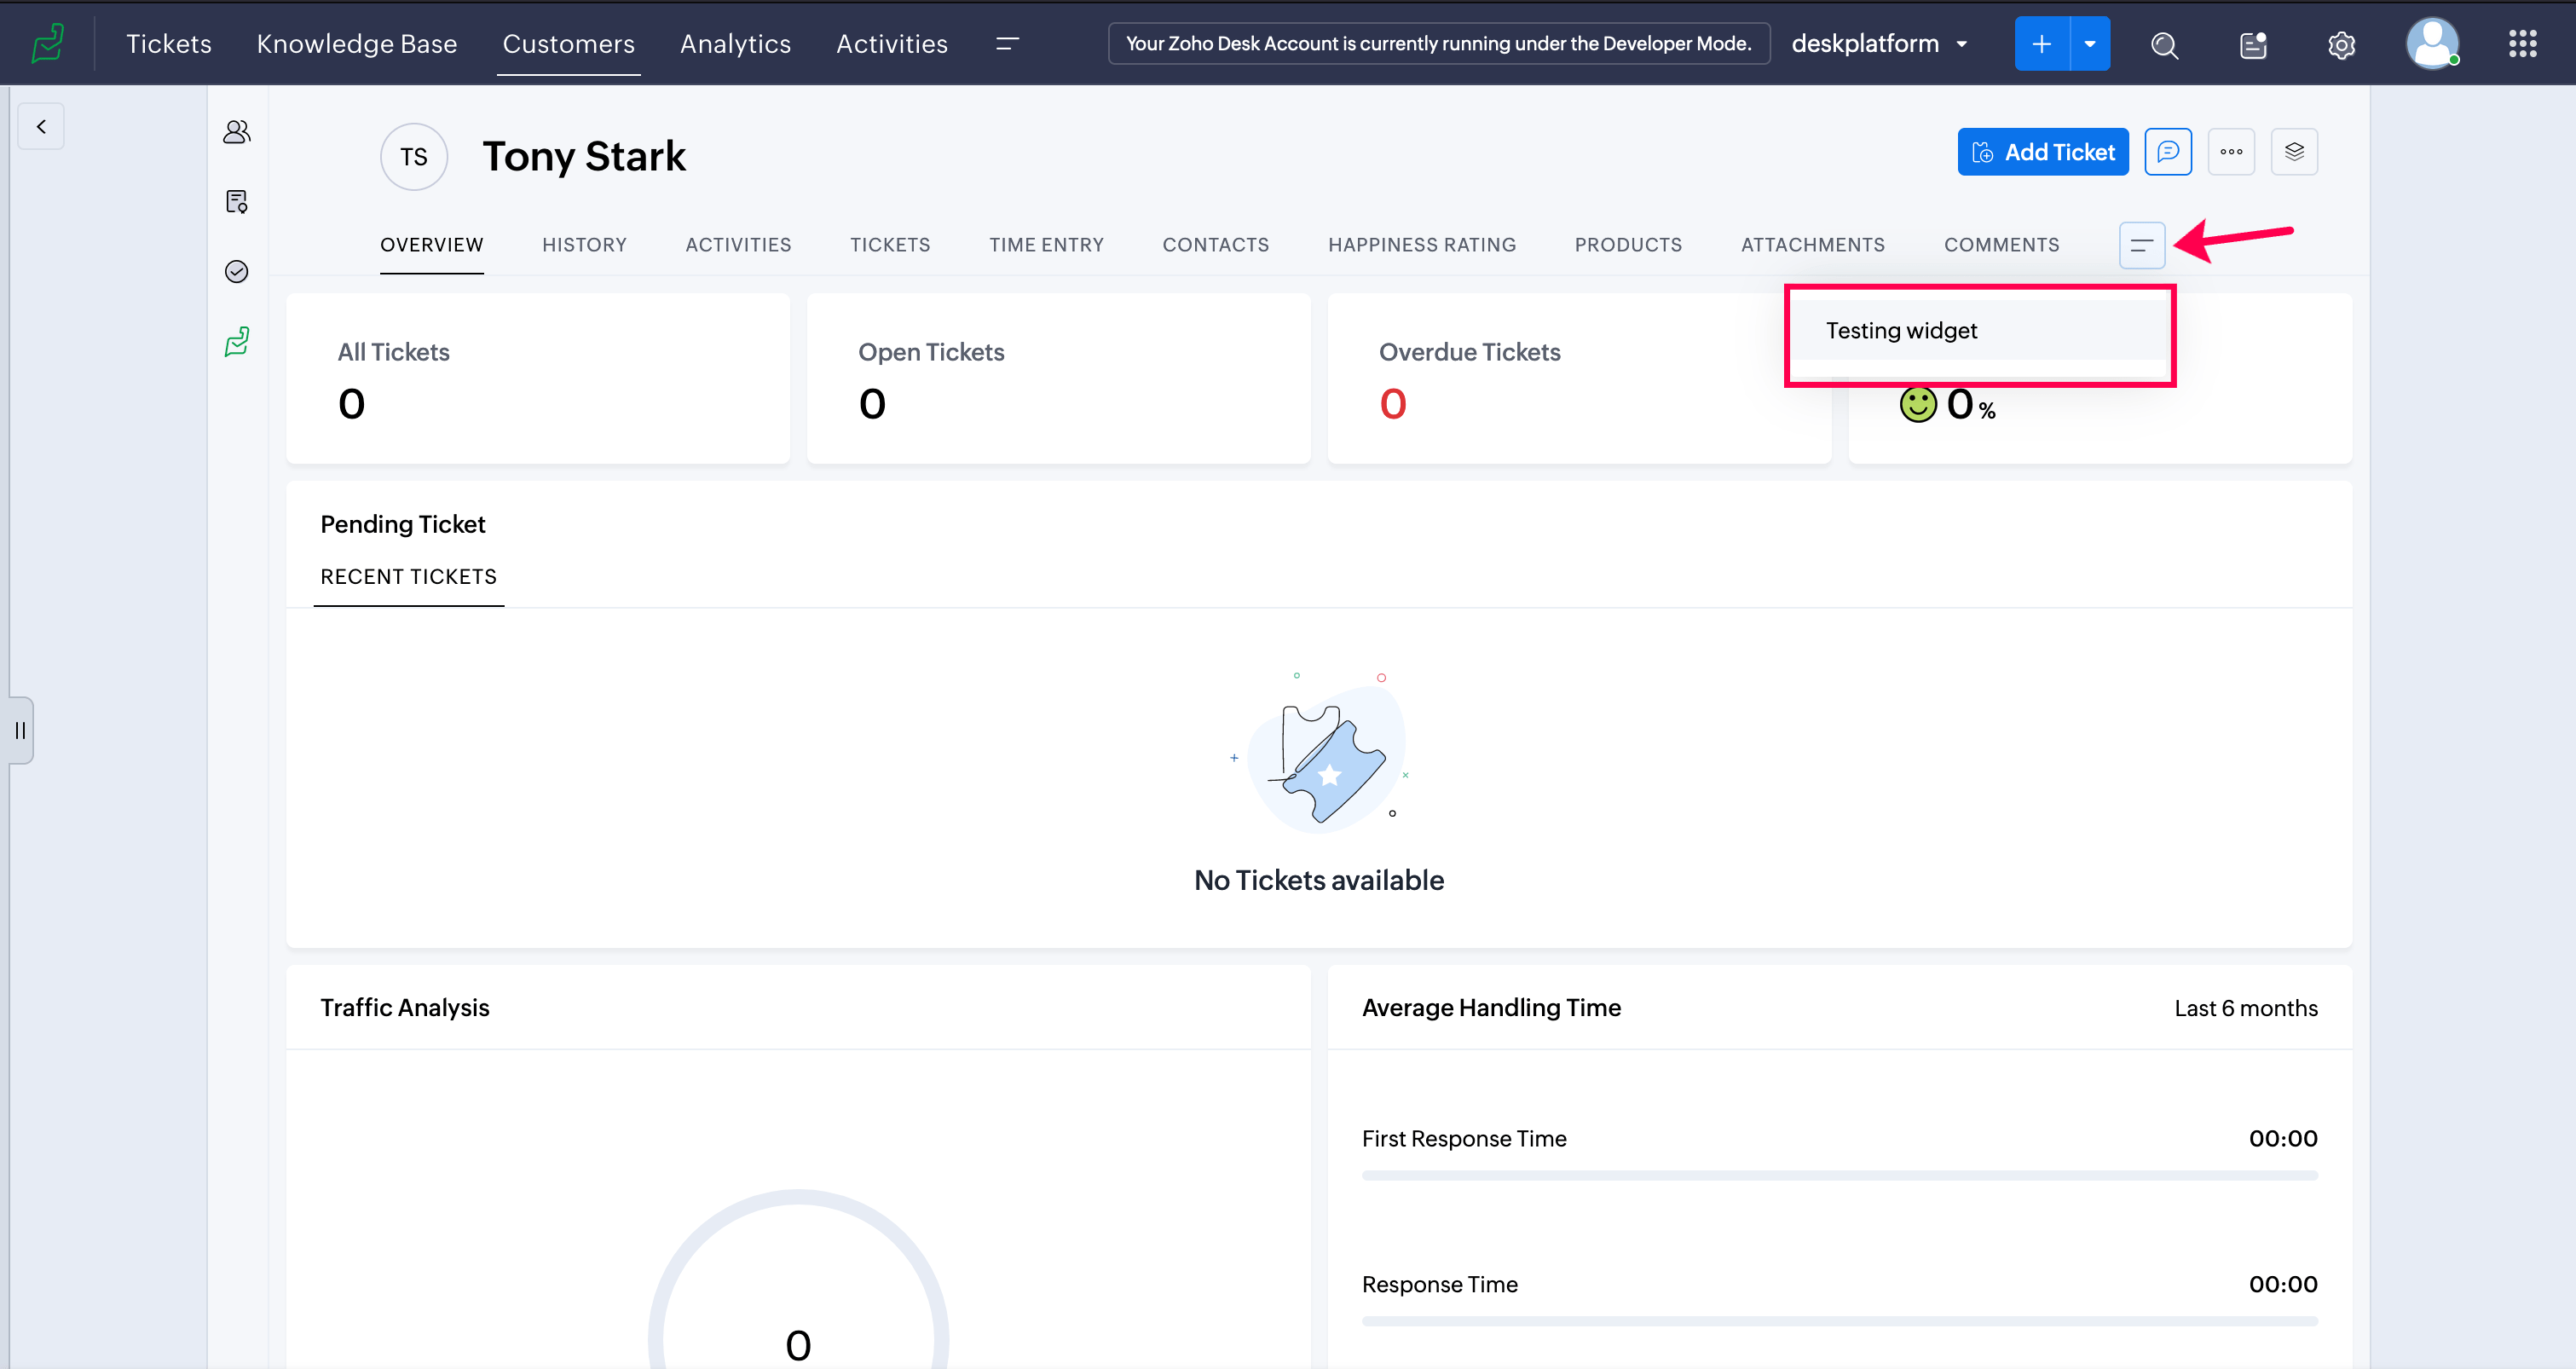Go back using left chevron button
This screenshot has width=2576, height=1369.
(41, 127)
